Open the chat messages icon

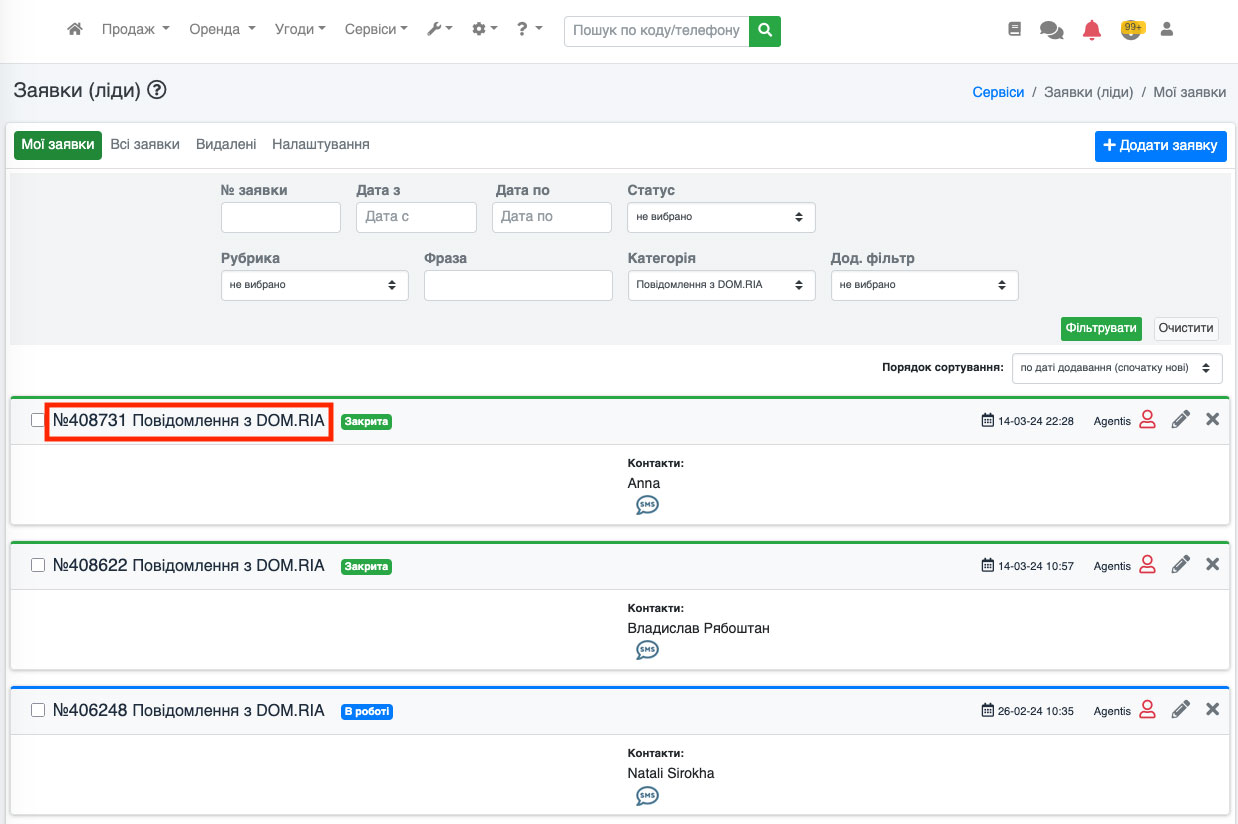1051,30
